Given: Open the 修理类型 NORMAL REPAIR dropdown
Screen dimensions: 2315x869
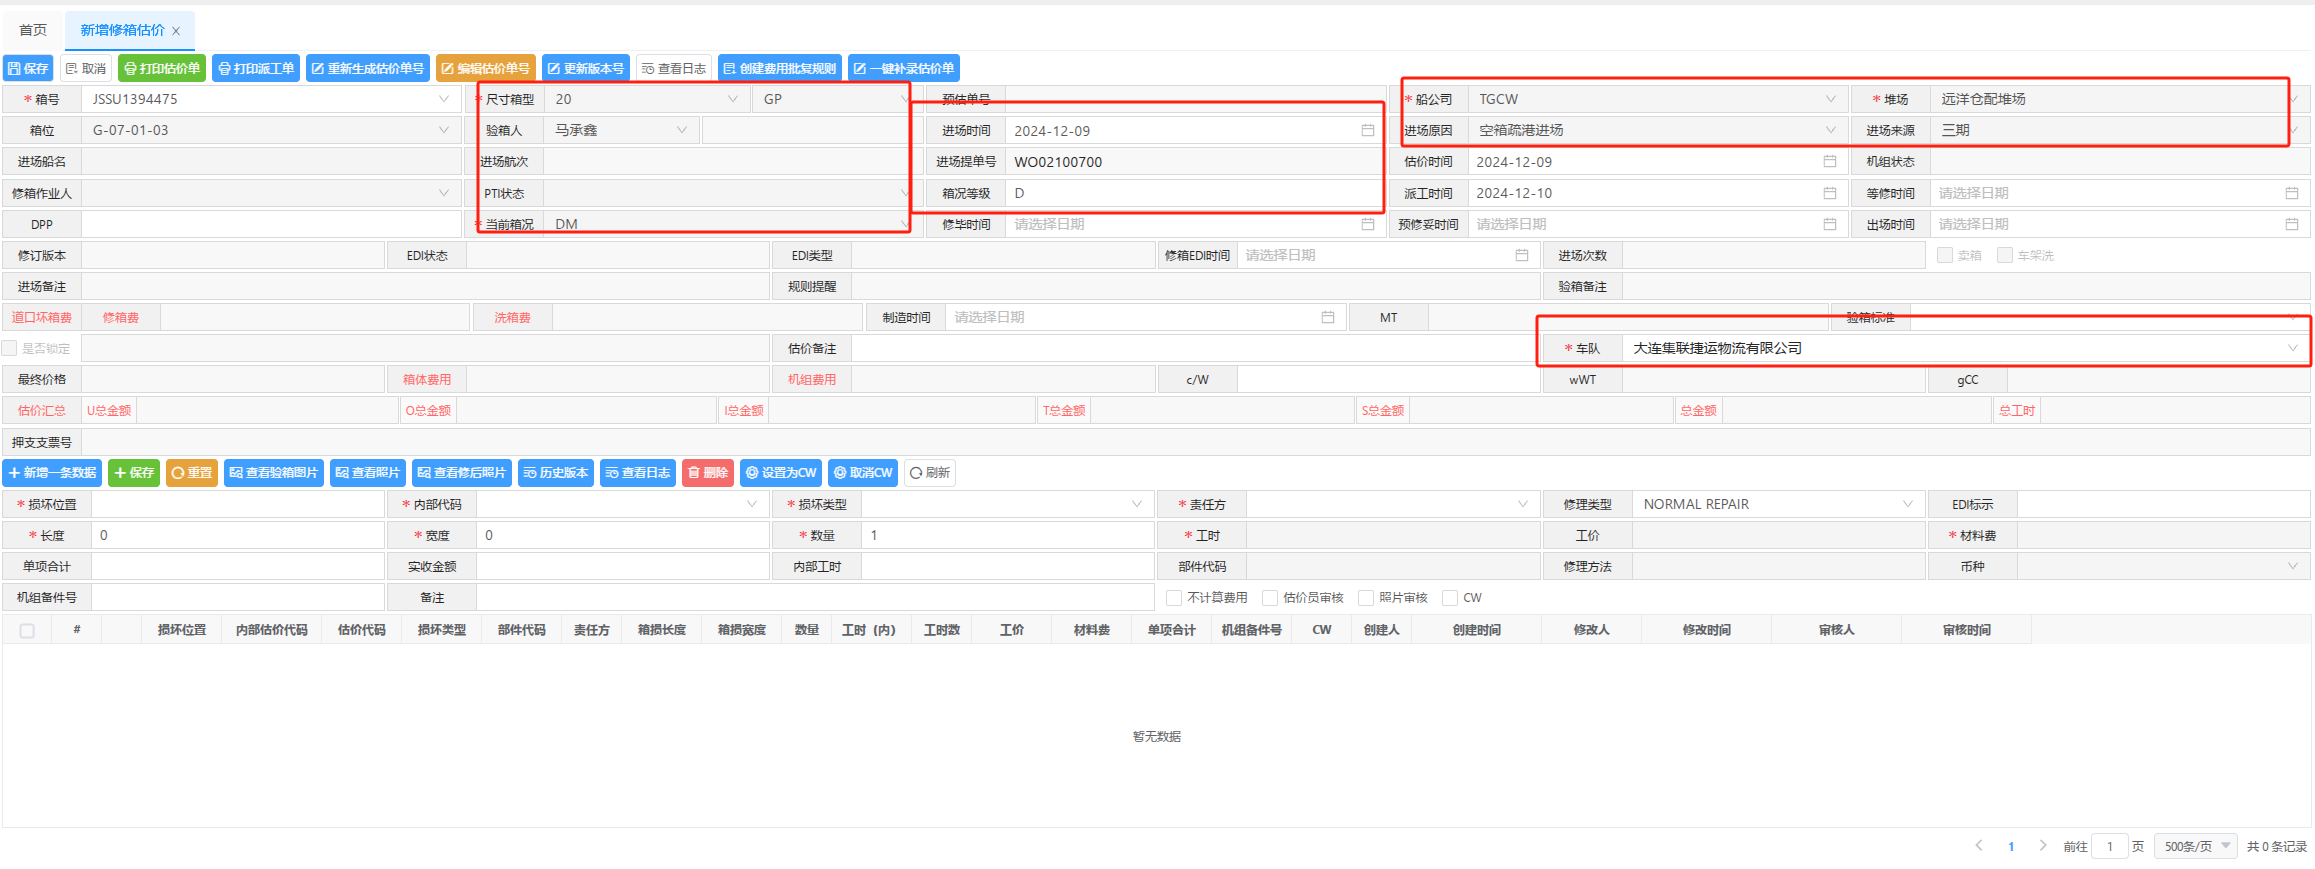Looking at the screenshot, I should coord(1907,504).
